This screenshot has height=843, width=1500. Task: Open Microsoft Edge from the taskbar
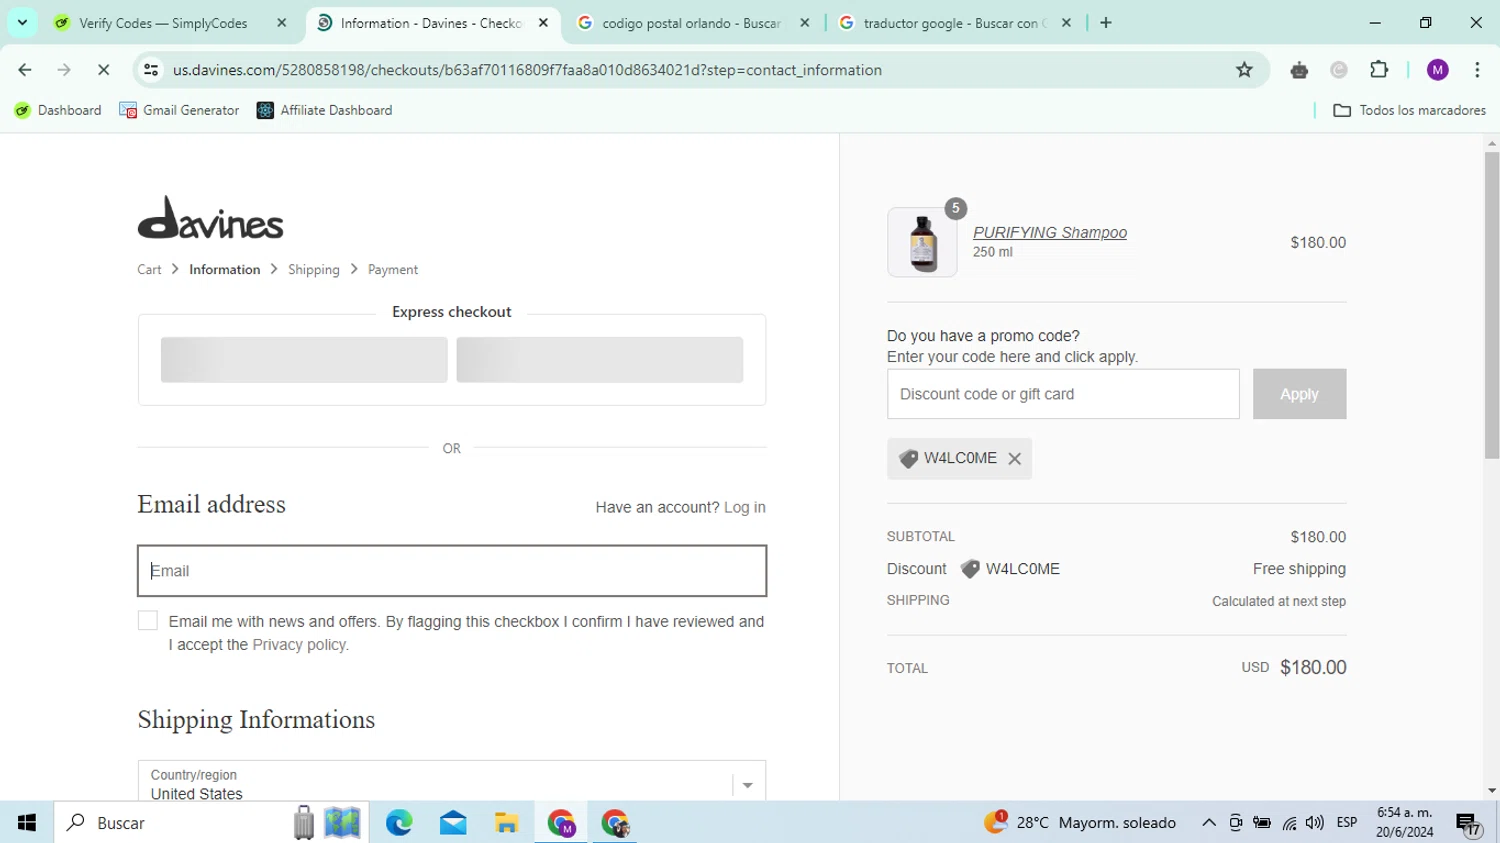[399, 823]
